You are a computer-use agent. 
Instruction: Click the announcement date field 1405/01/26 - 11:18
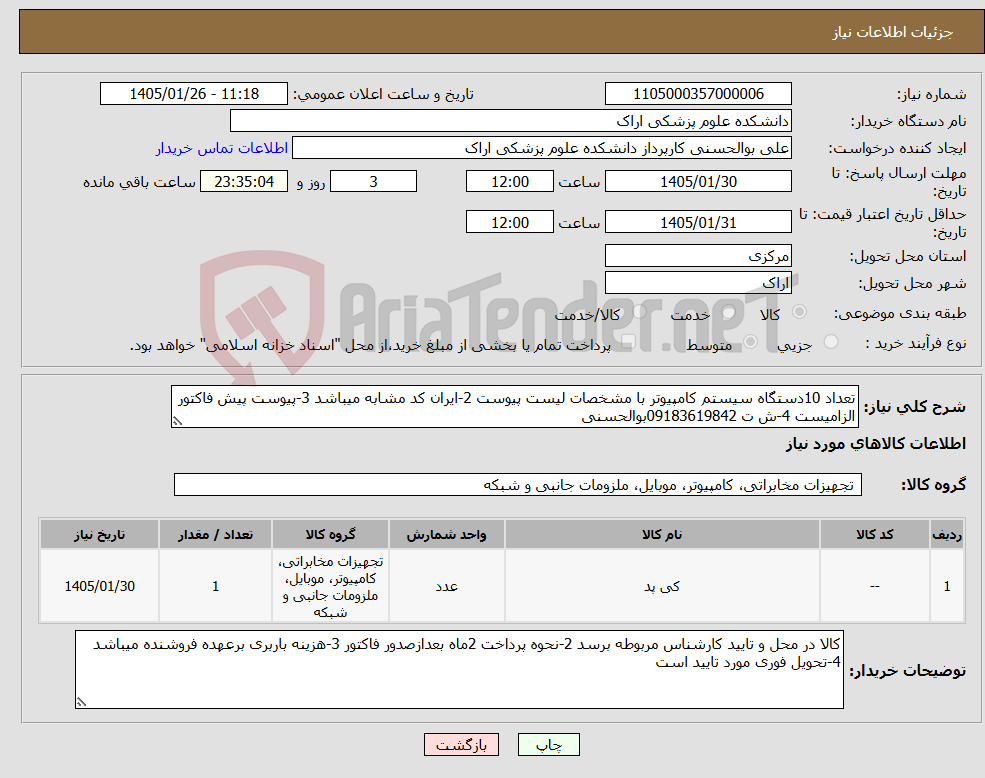coord(193,94)
